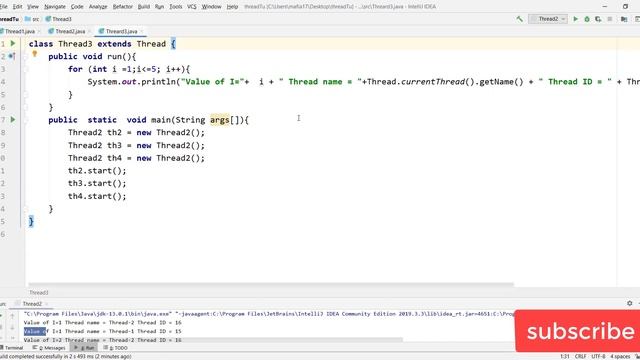Open the Tools menu
The image size is (640, 360).
tap(176, 7)
